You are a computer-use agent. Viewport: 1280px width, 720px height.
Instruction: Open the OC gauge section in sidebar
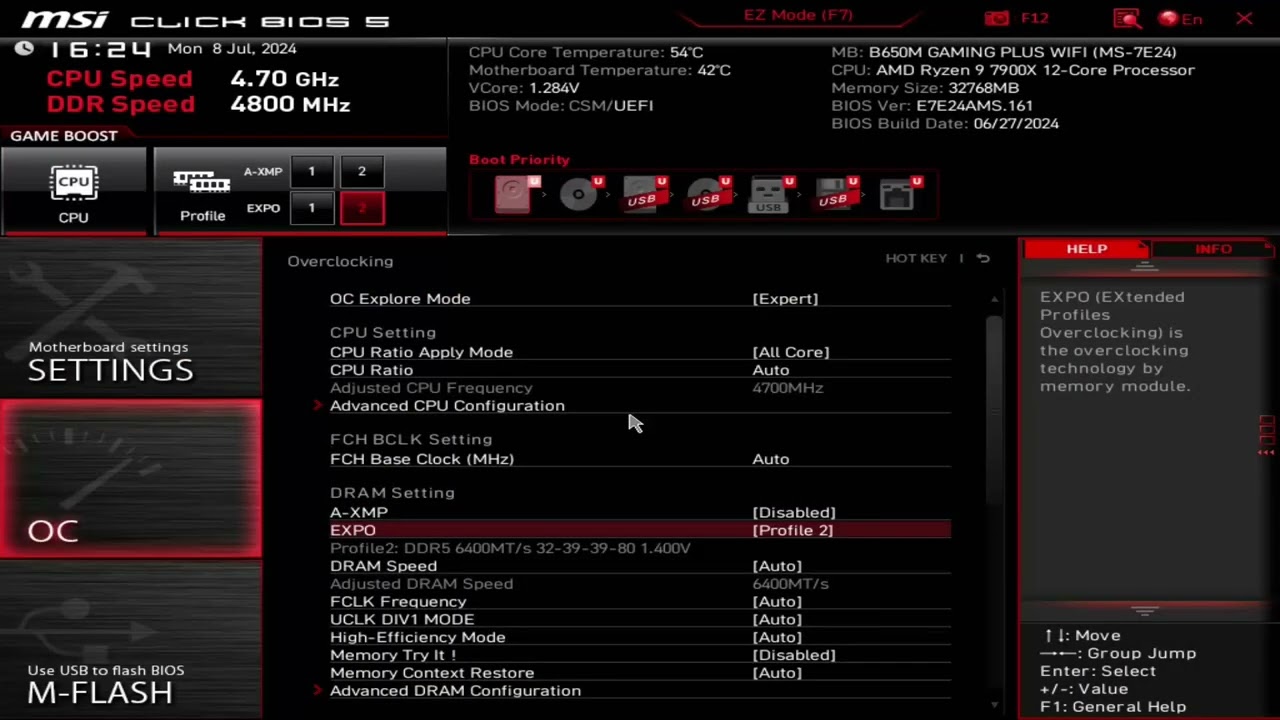[130, 478]
